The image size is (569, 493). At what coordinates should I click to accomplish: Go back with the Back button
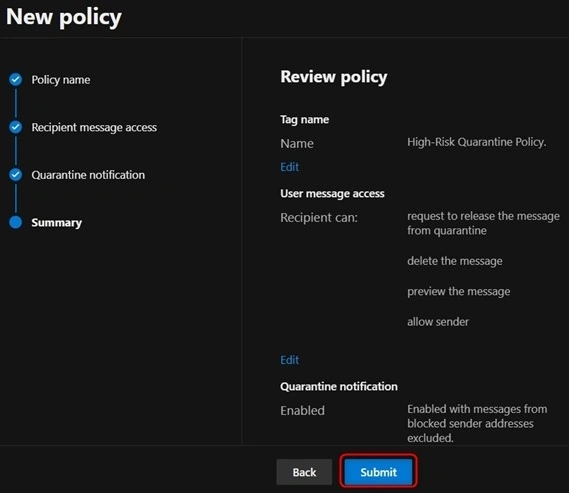[x=304, y=472]
